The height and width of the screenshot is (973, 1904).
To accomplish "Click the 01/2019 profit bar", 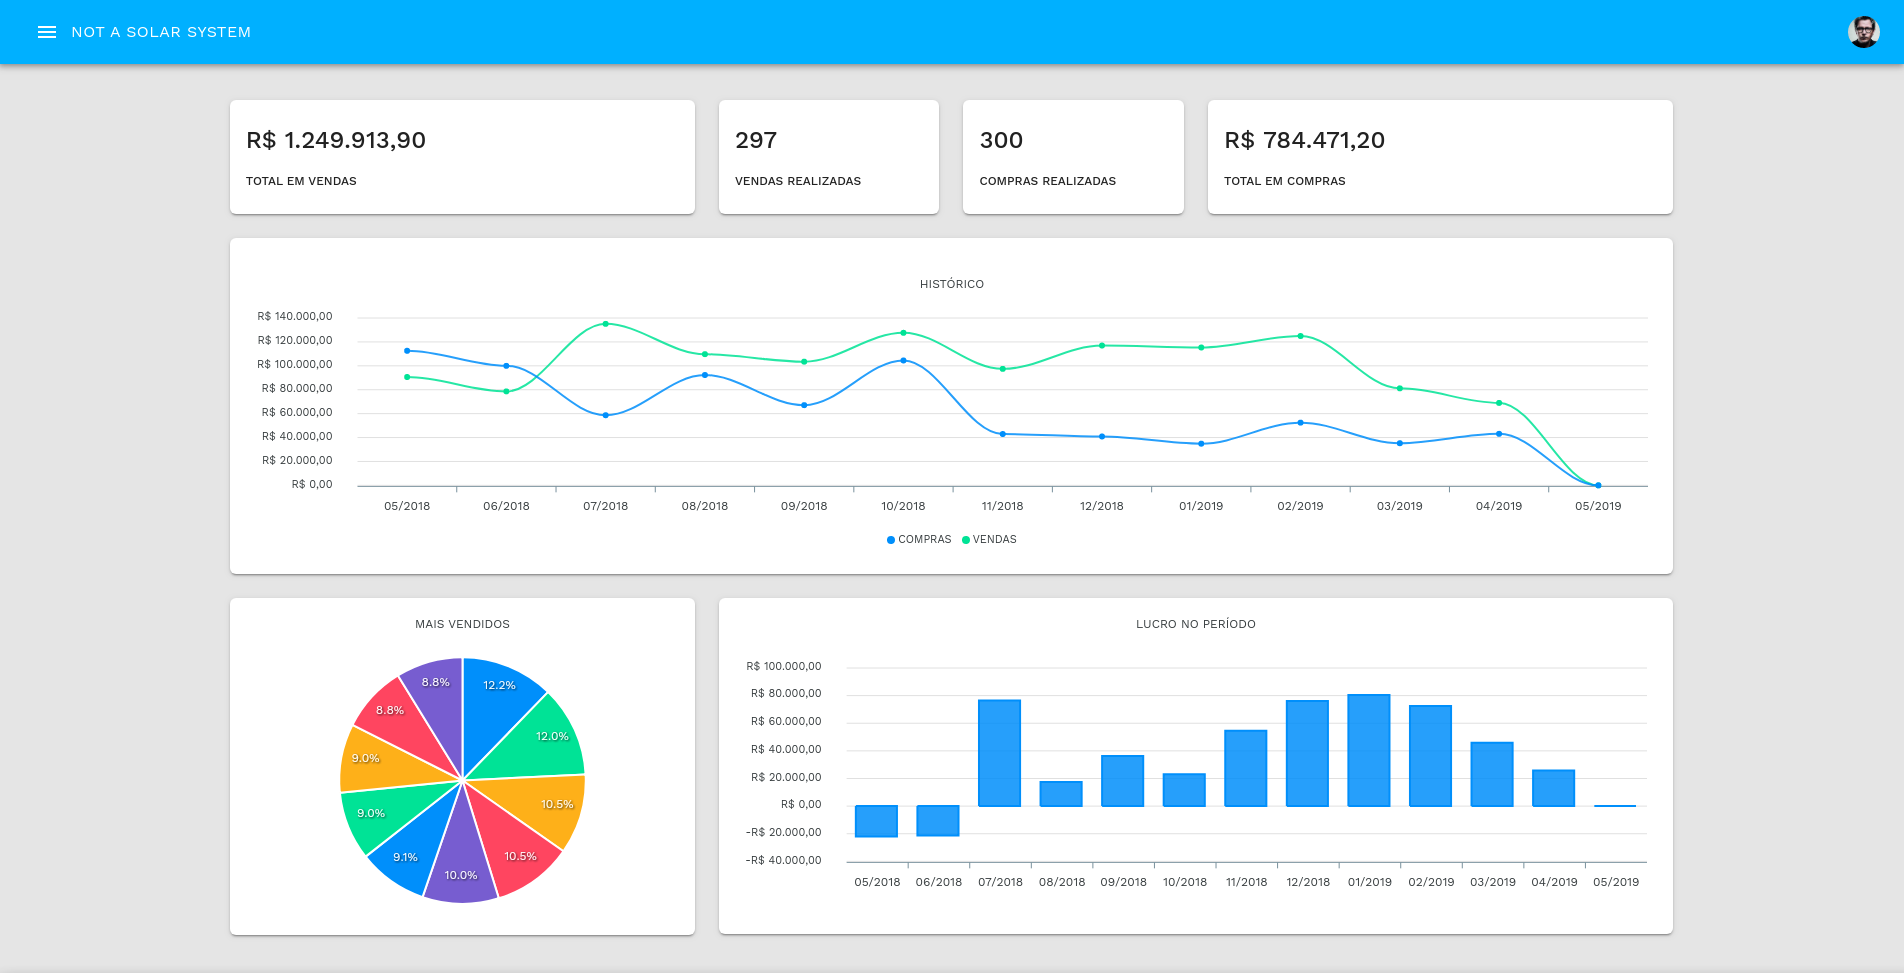I will pyautogui.click(x=1369, y=750).
